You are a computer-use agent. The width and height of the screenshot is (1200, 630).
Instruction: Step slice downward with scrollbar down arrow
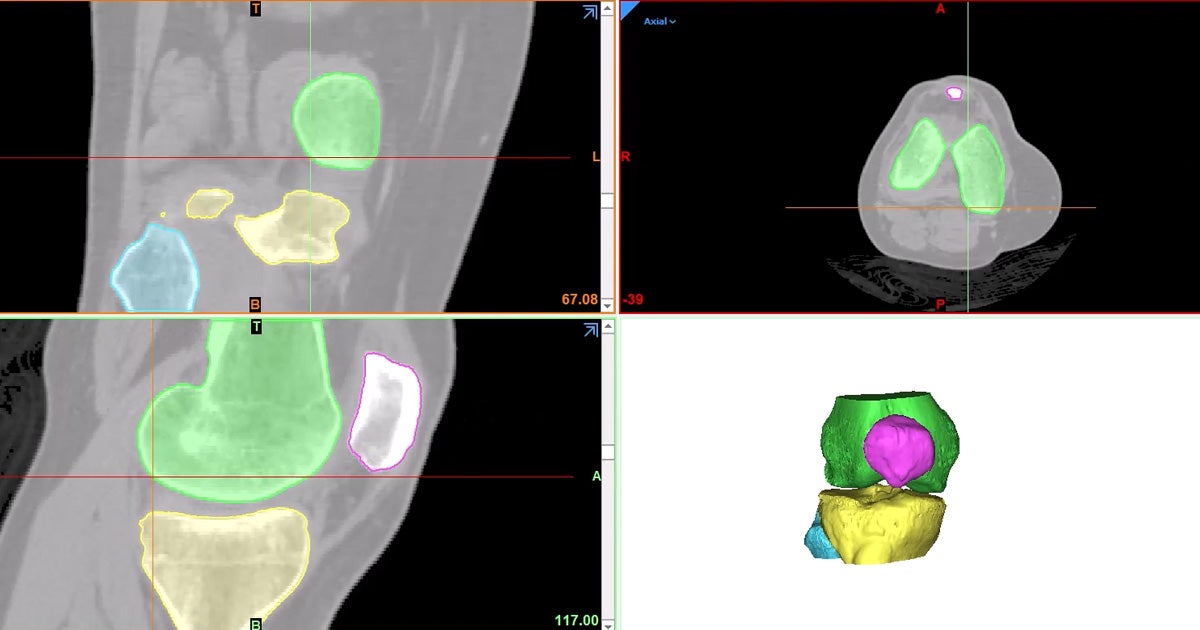[x=608, y=307]
